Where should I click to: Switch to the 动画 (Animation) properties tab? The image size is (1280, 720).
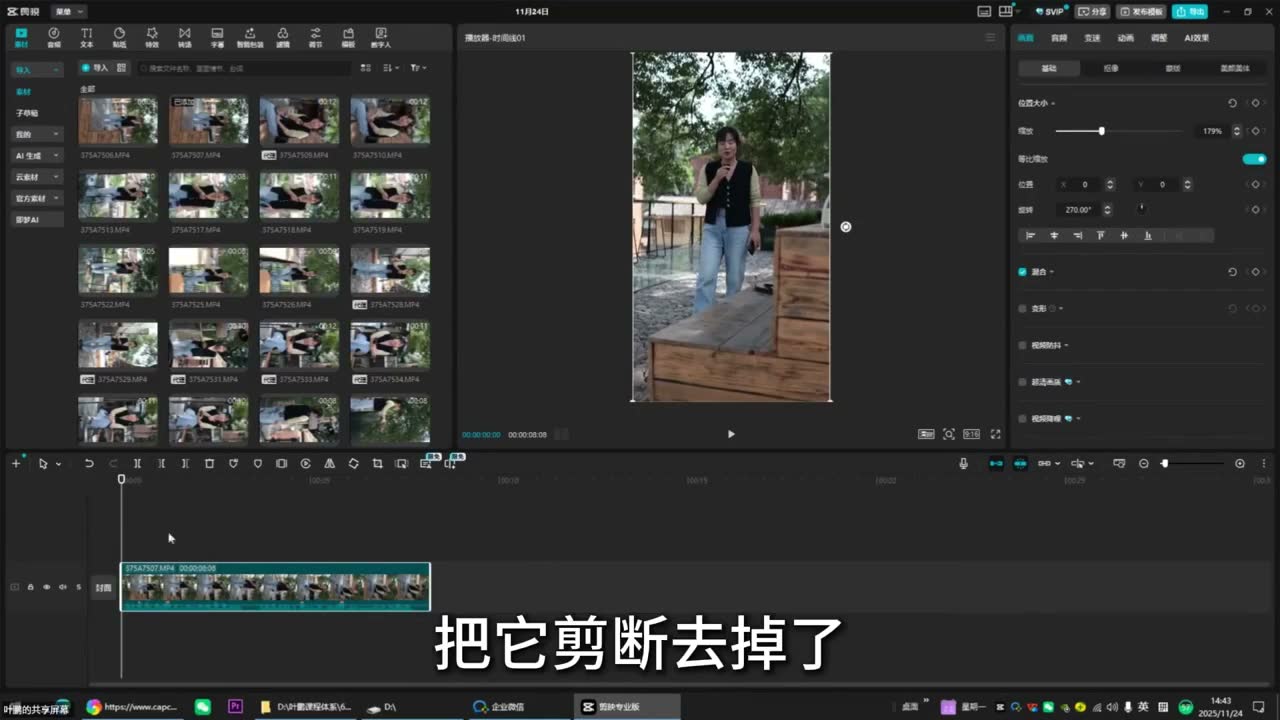click(1126, 38)
